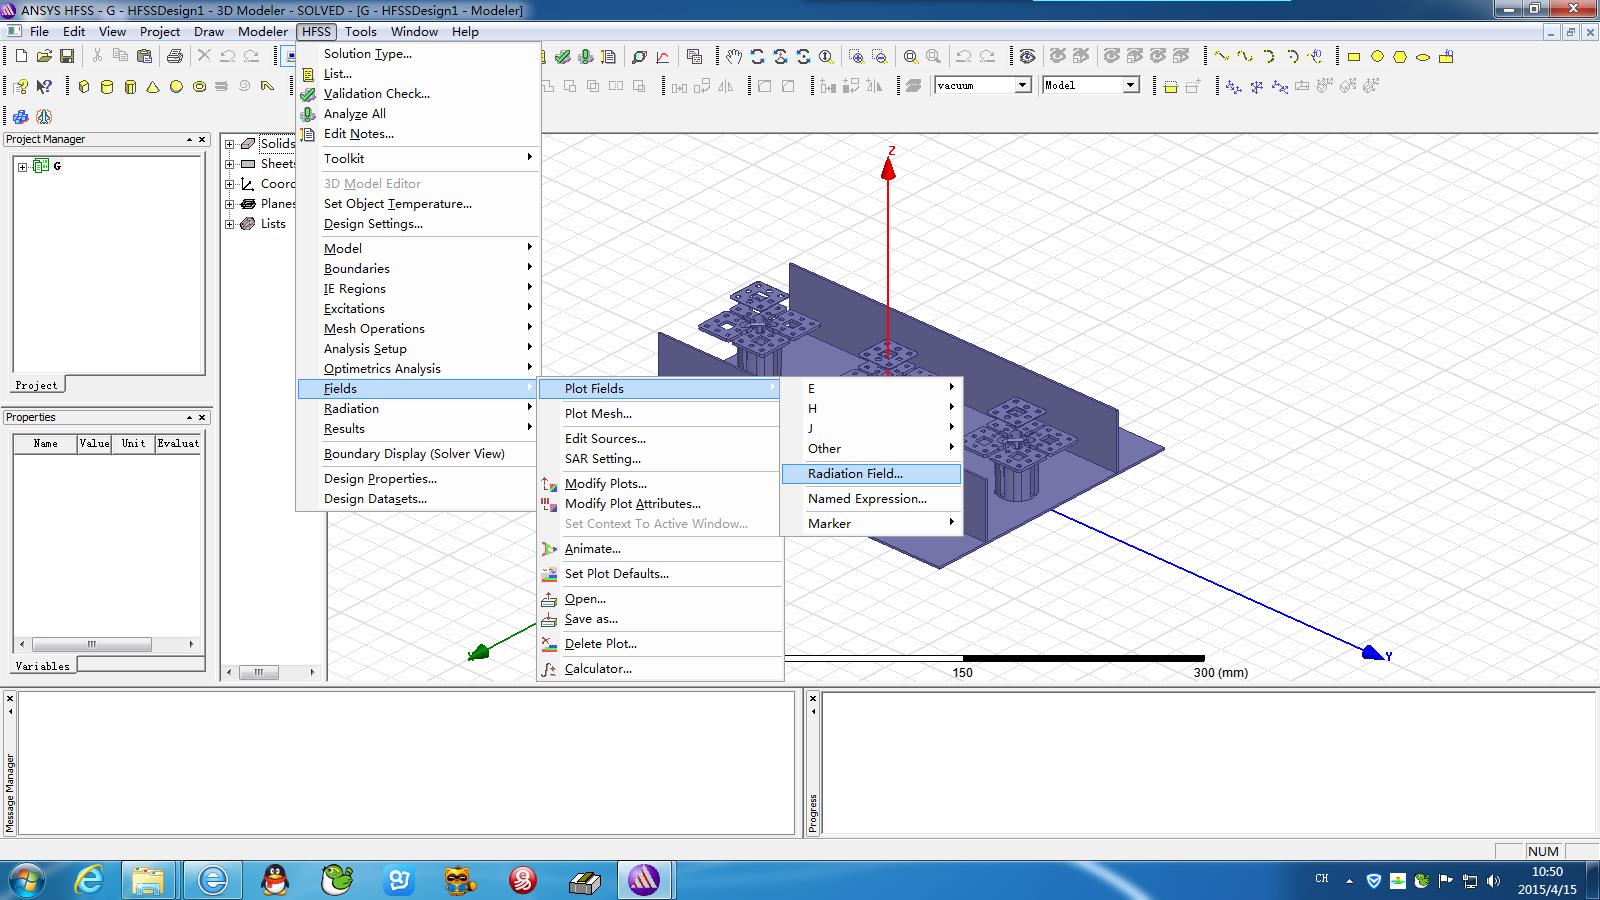Image resolution: width=1600 pixels, height=900 pixels.
Task: Choose Edit Sources from Fields menu
Action: (x=660, y=438)
